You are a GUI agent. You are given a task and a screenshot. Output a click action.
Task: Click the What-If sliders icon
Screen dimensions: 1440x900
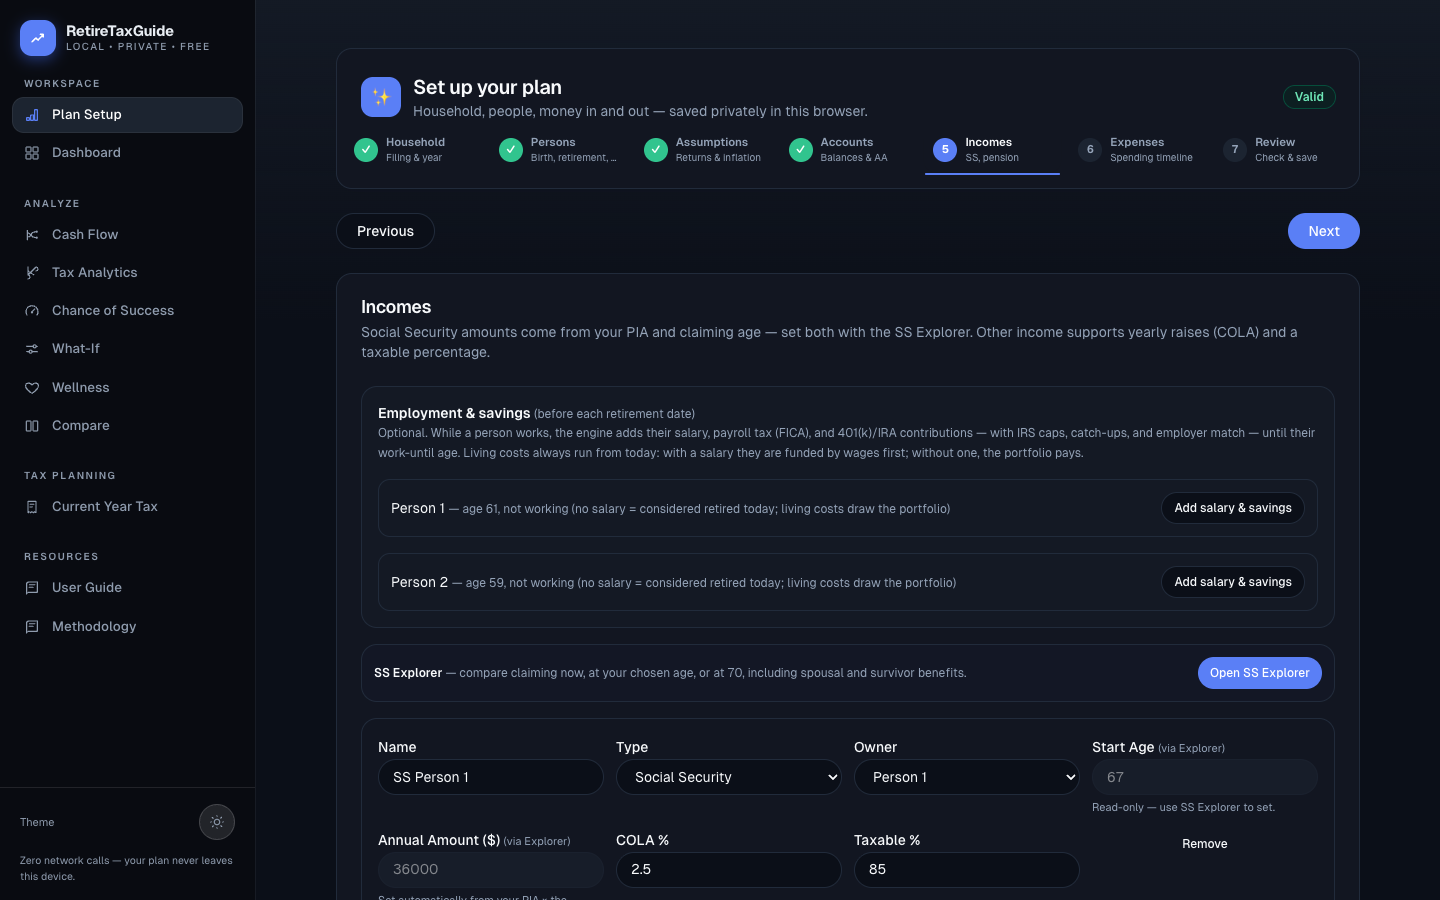[32, 349]
